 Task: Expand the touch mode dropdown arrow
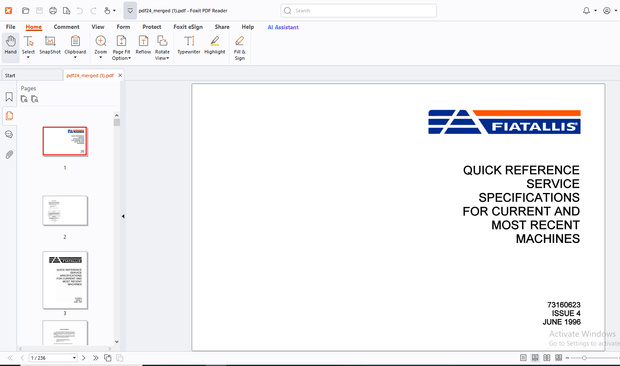coord(114,11)
